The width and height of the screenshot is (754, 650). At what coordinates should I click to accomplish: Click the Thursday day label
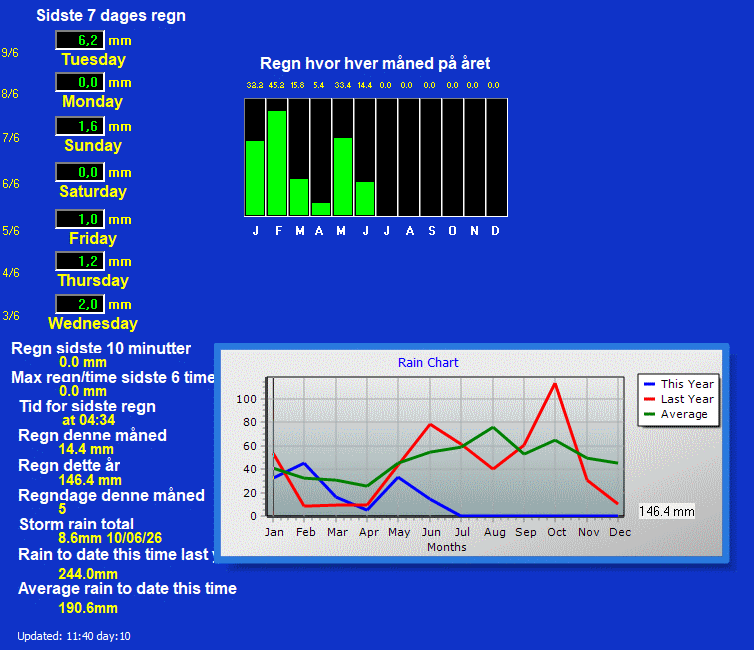pos(93,280)
